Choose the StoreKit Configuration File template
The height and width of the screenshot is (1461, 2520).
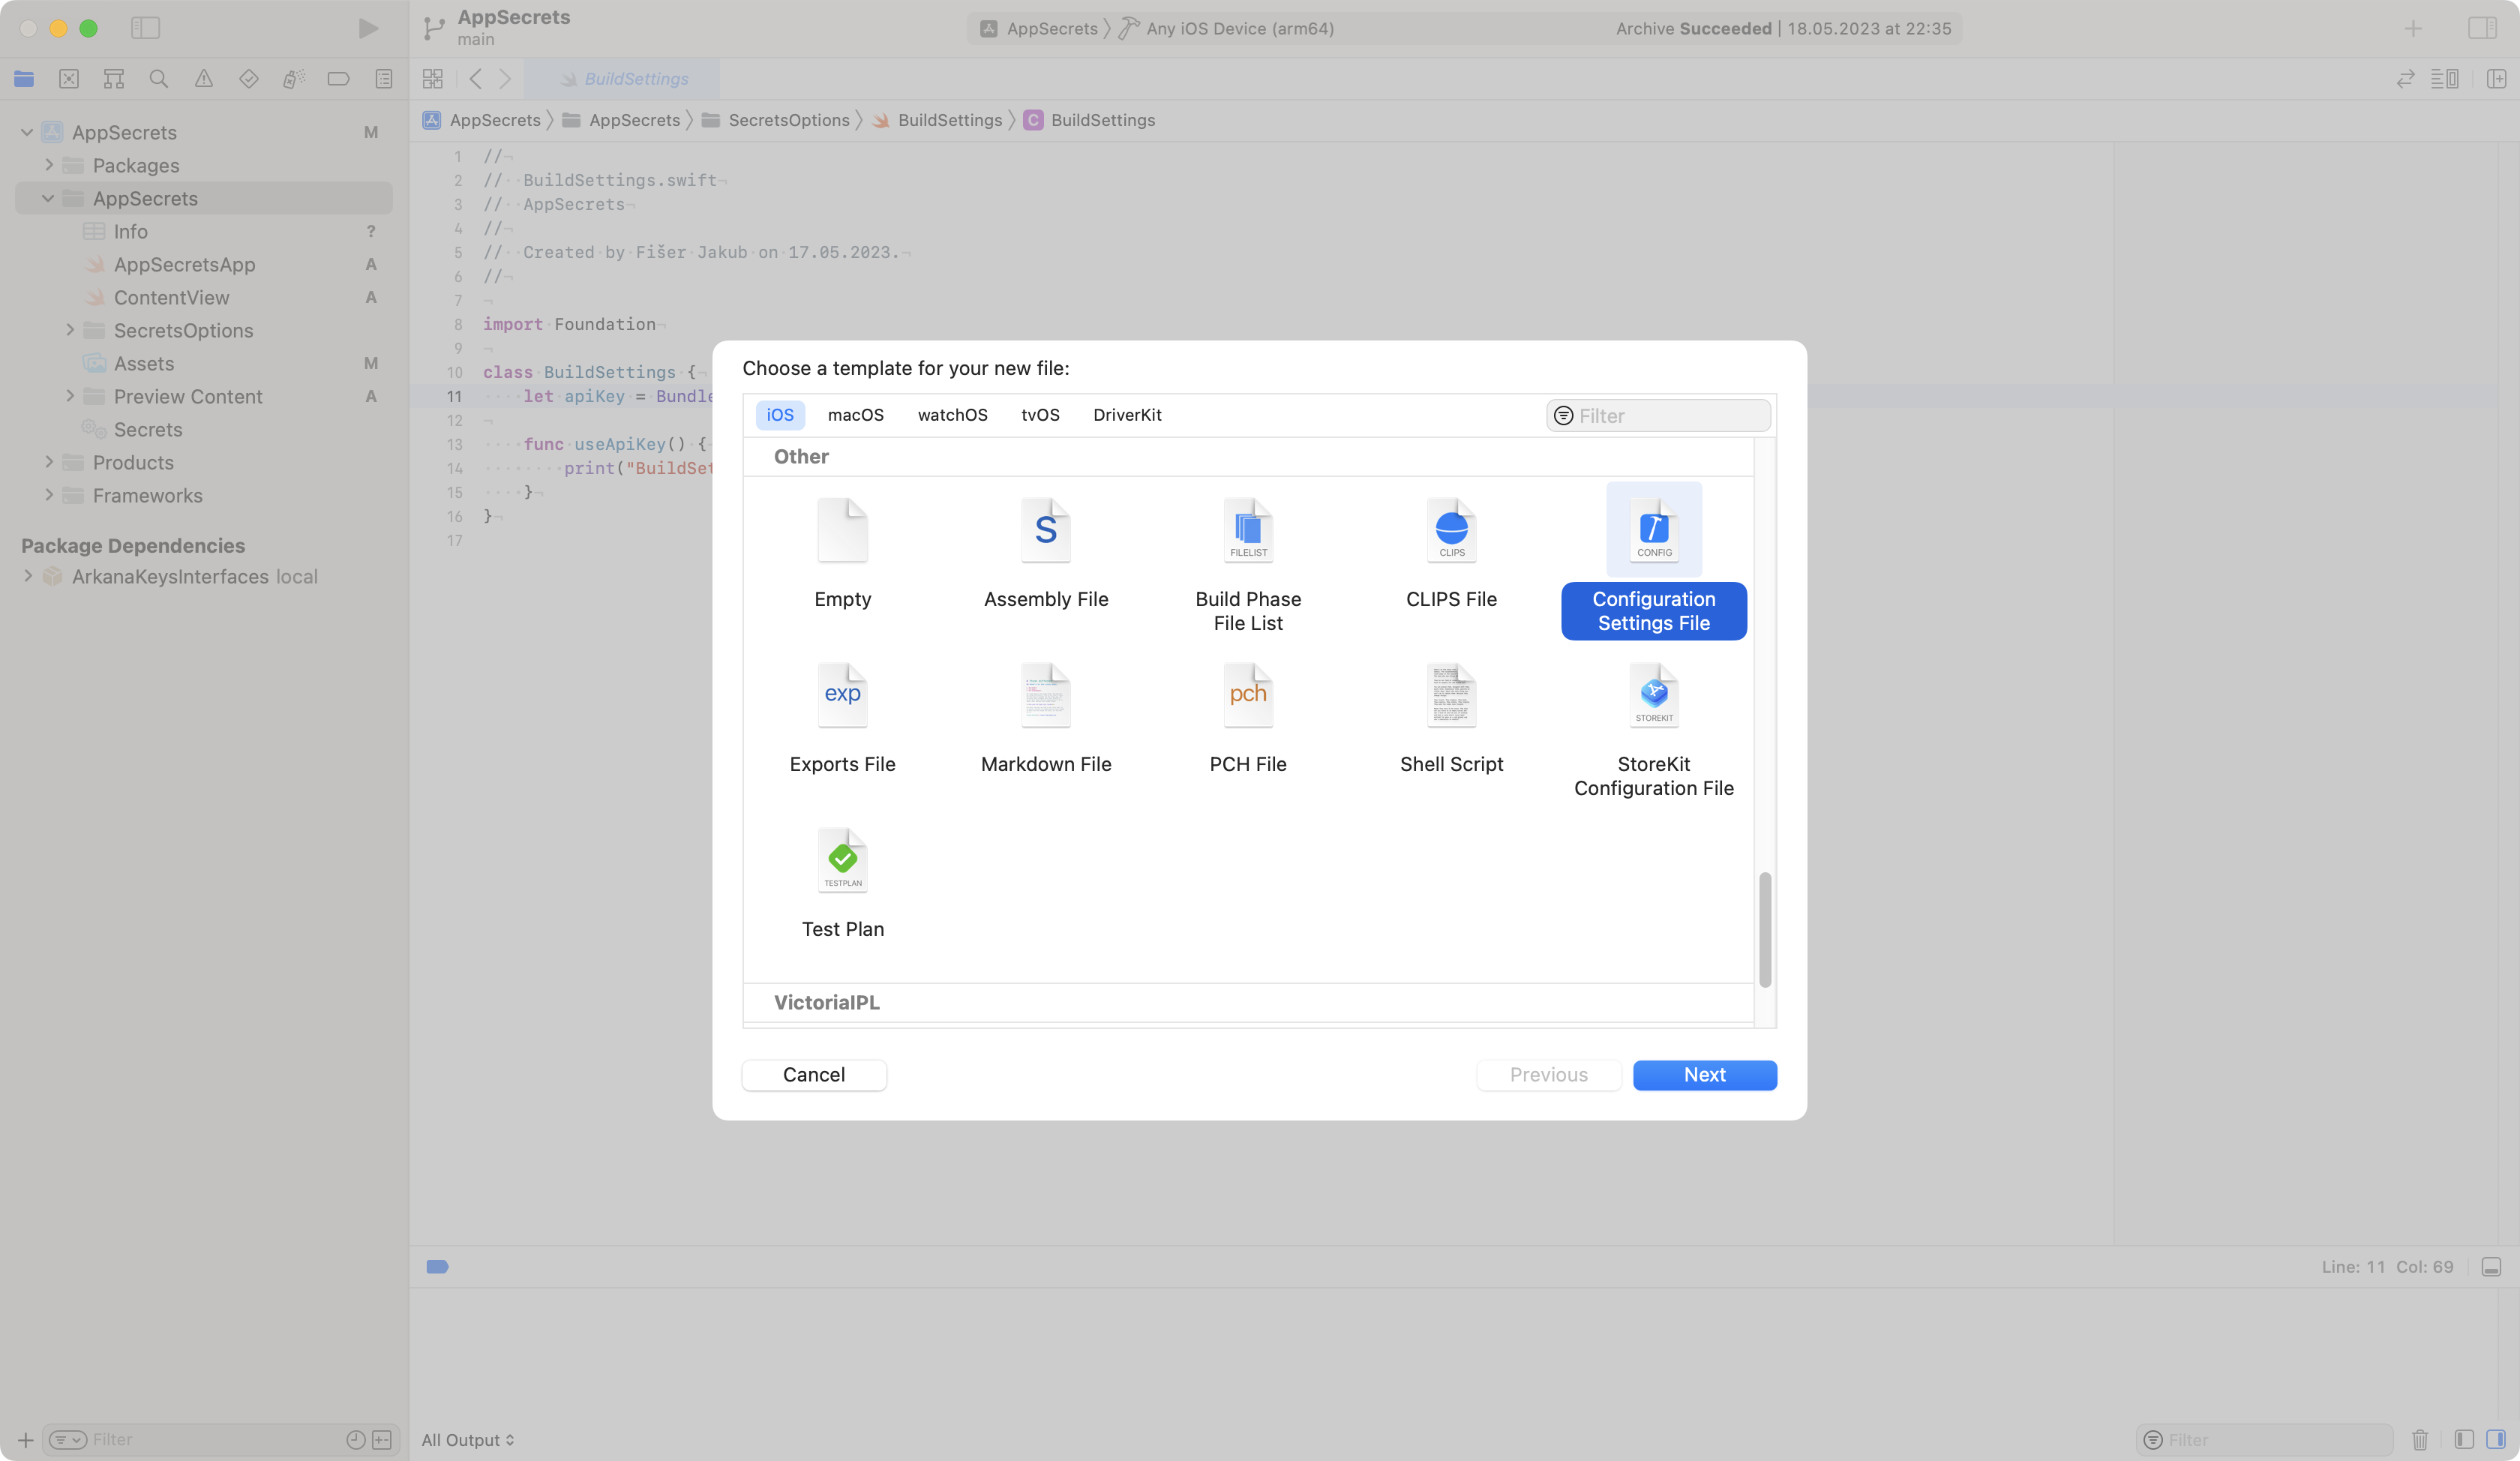tap(1654, 730)
